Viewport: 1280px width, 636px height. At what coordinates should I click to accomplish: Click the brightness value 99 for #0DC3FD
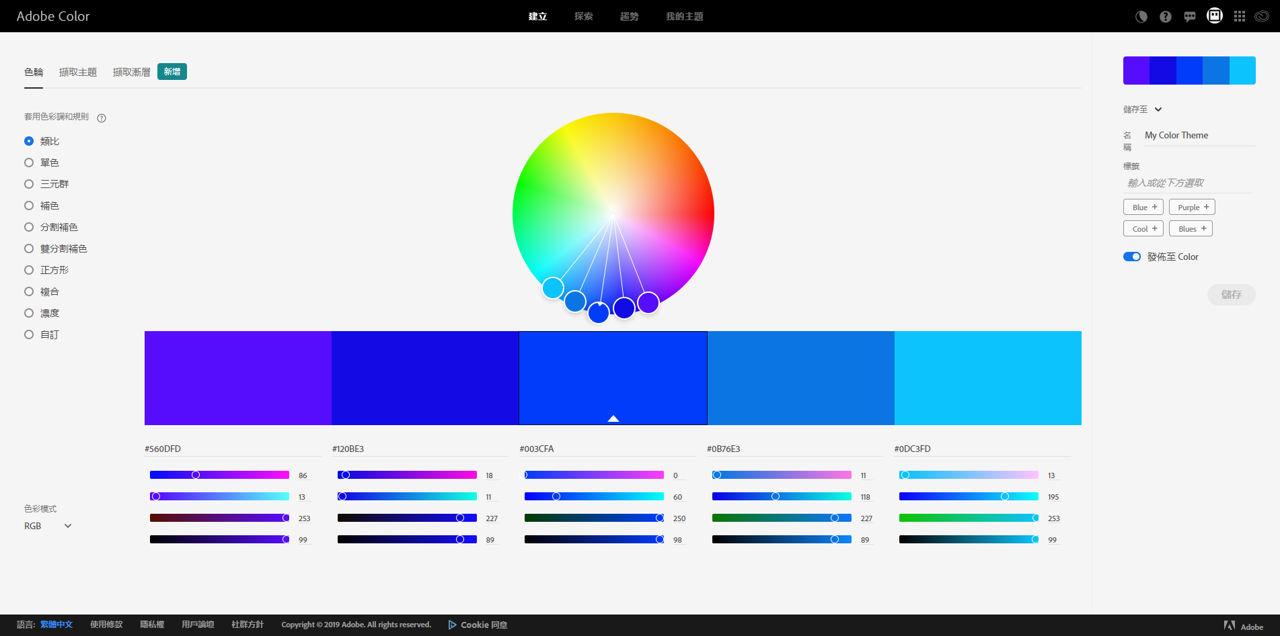pyautogui.click(x=1052, y=540)
